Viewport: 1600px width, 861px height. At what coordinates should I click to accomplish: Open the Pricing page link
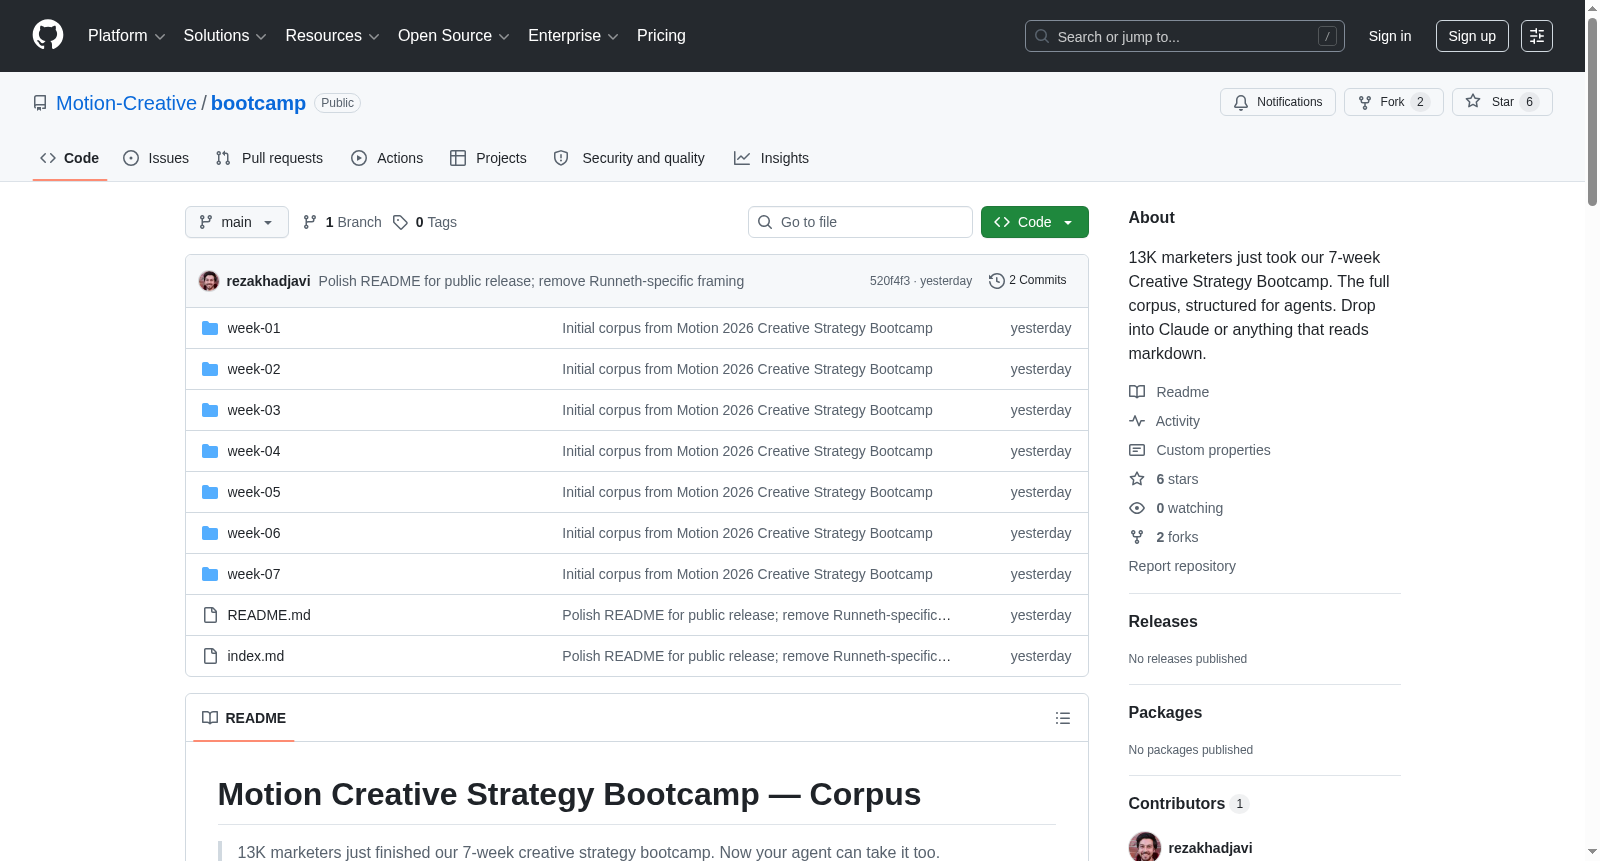661,36
